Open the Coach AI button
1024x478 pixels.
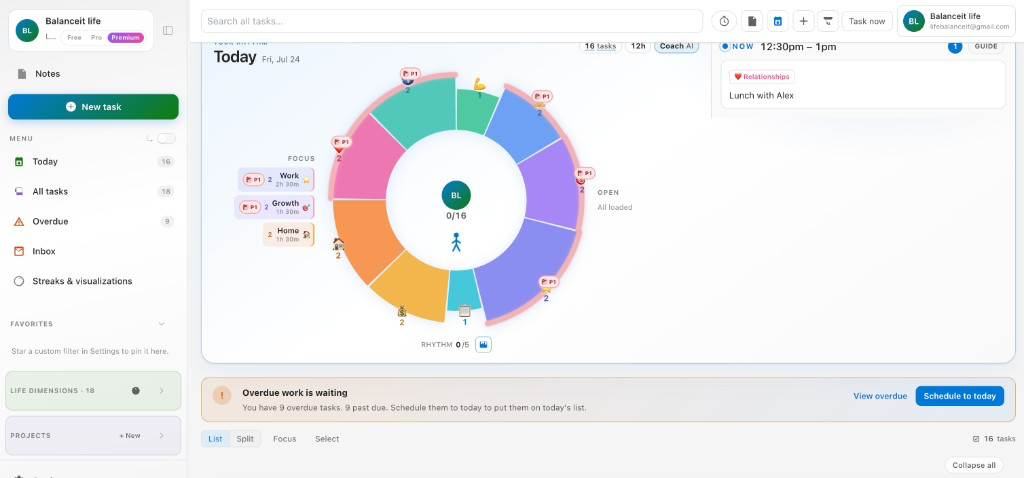tap(676, 46)
